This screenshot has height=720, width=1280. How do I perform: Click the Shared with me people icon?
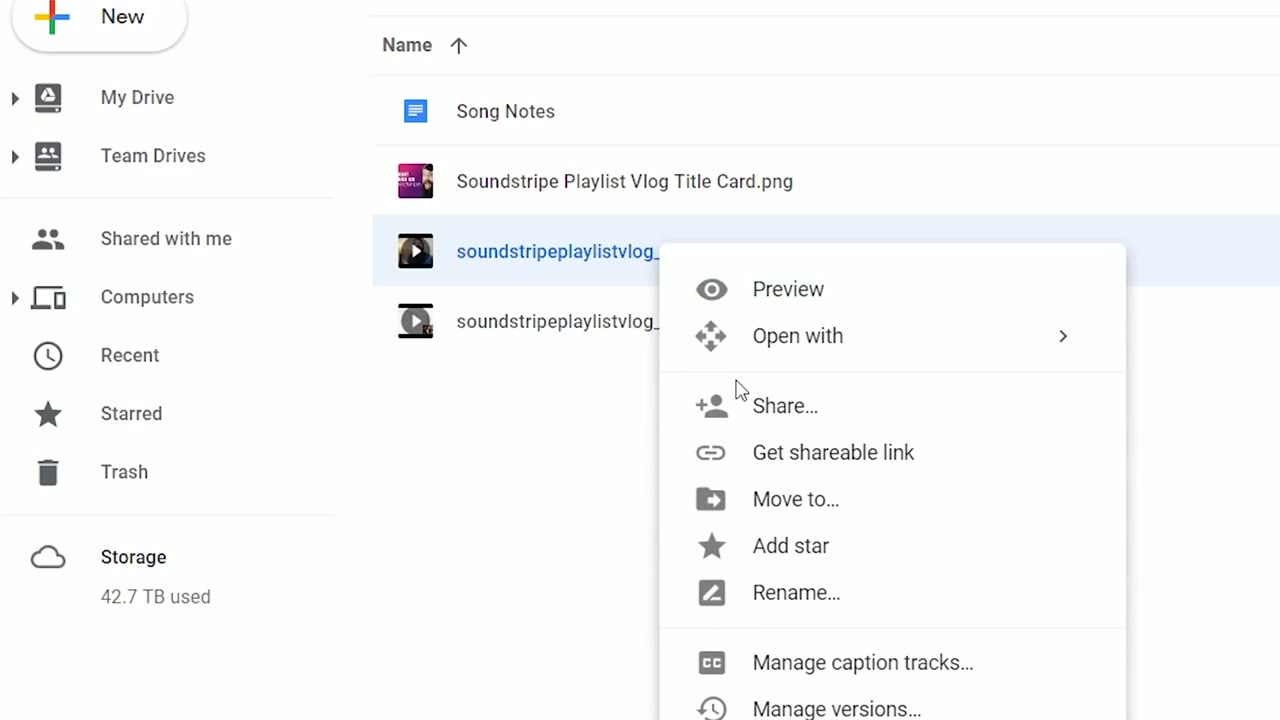click(x=48, y=239)
